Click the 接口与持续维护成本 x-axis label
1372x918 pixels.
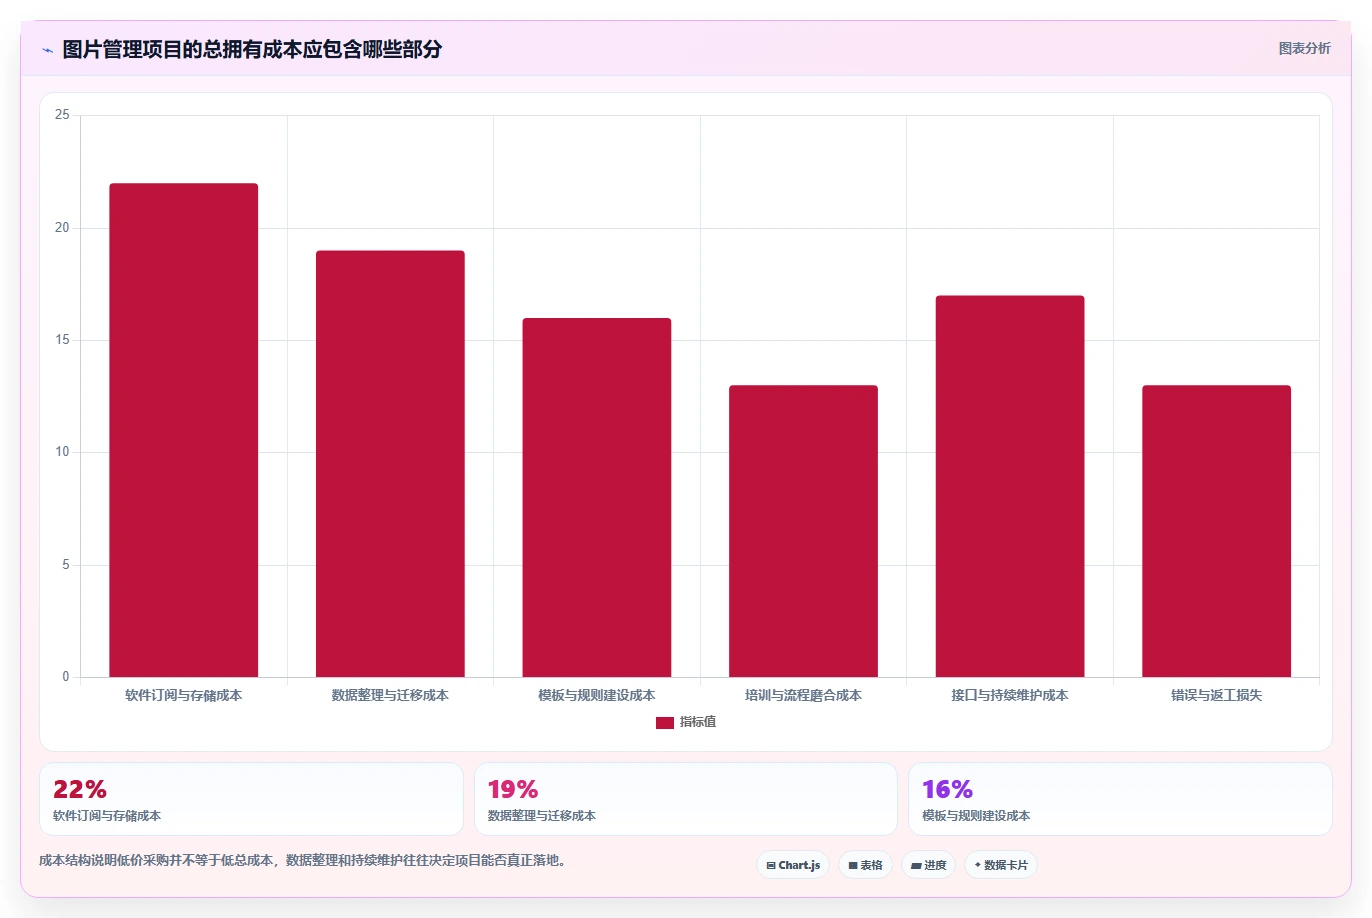point(1010,695)
